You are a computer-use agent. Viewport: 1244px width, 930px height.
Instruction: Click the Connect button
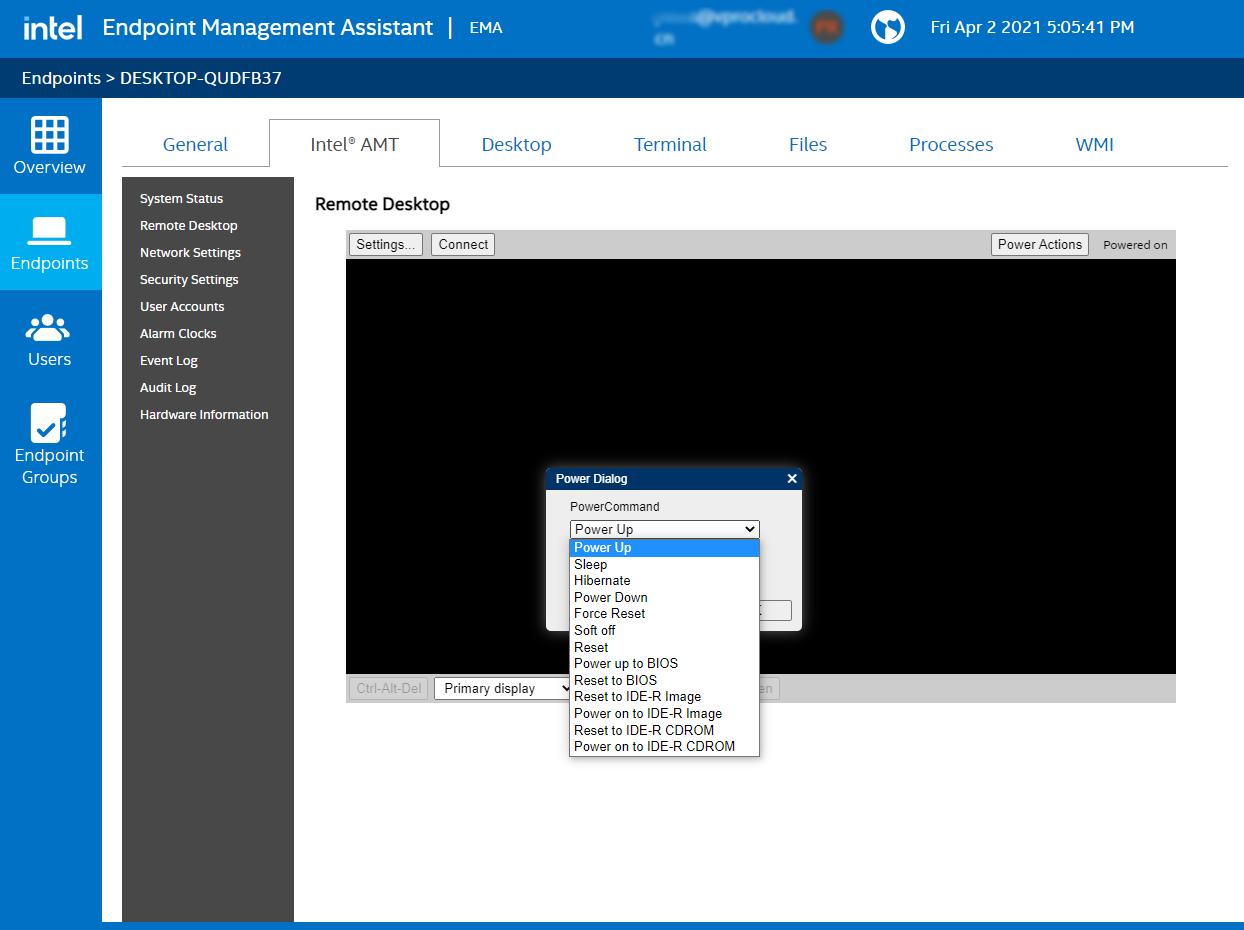click(463, 244)
